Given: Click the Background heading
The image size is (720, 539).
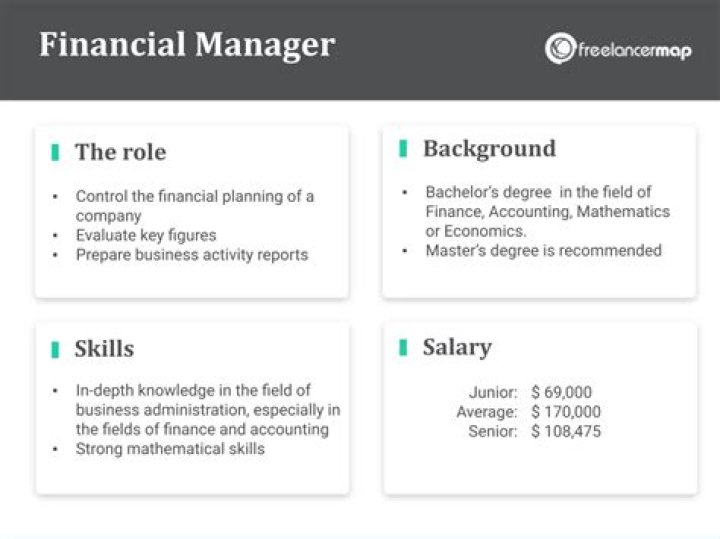Looking at the screenshot, I should click(x=489, y=148).
